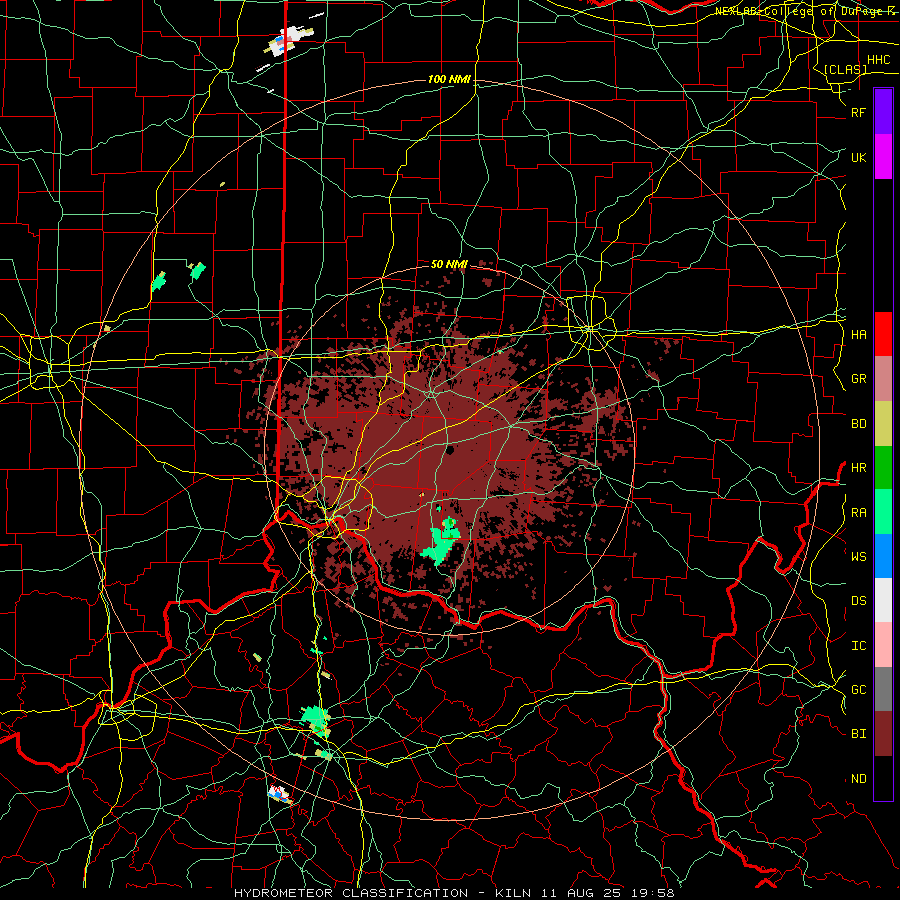Click the HA legend label
Image resolution: width=900 pixels, height=900 pixels.
click(859, 334)
